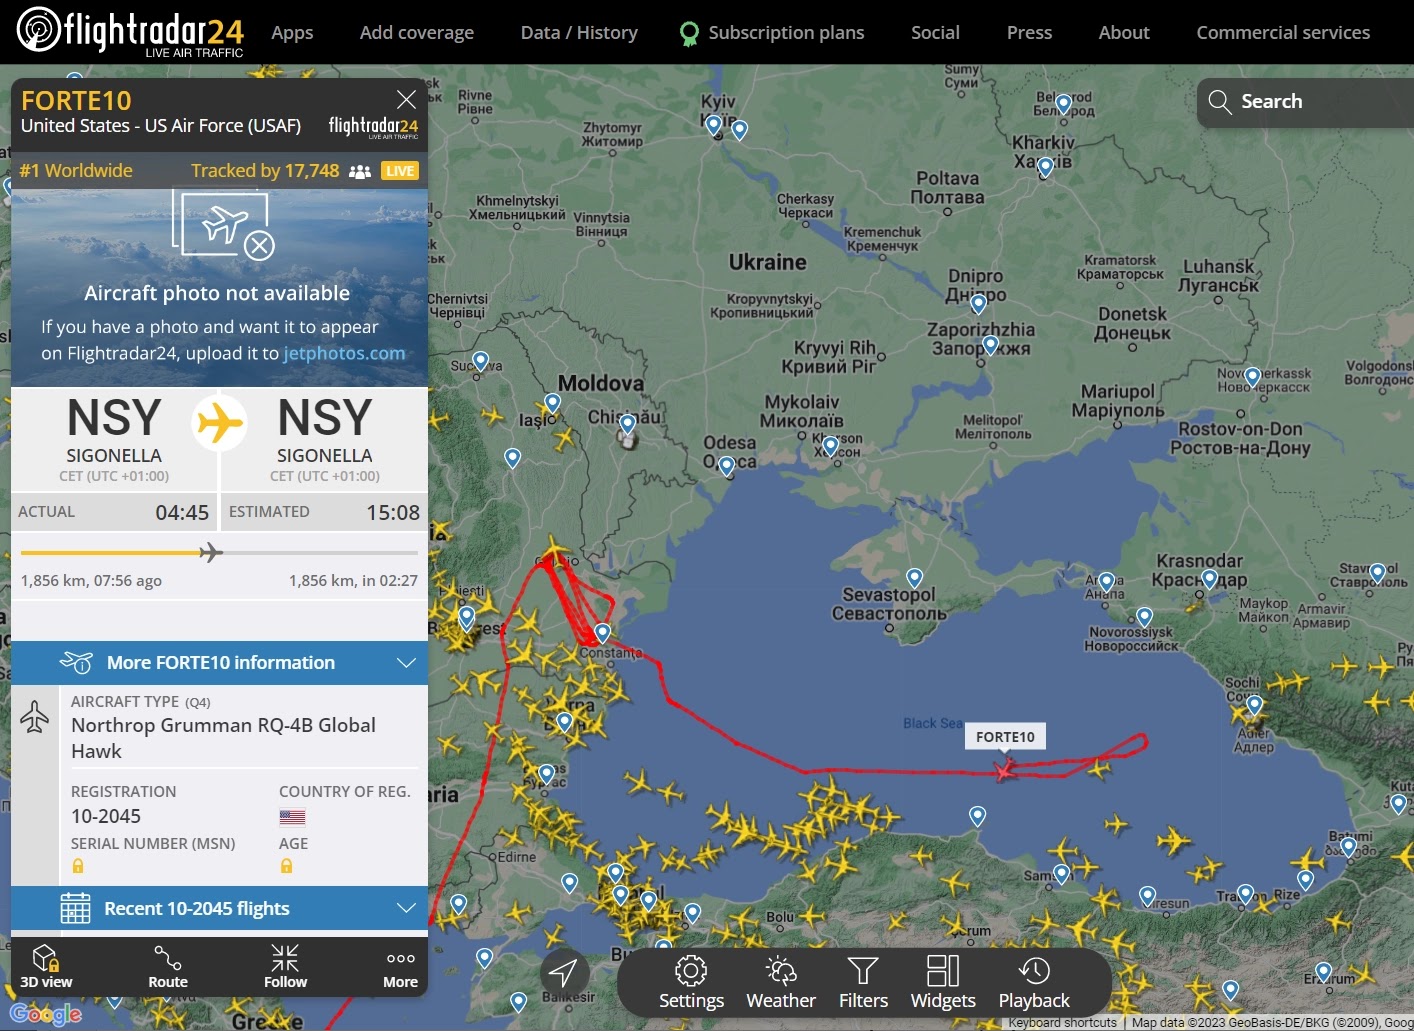
Task: Open the jetphotos.com link
Action: [344, 353]
